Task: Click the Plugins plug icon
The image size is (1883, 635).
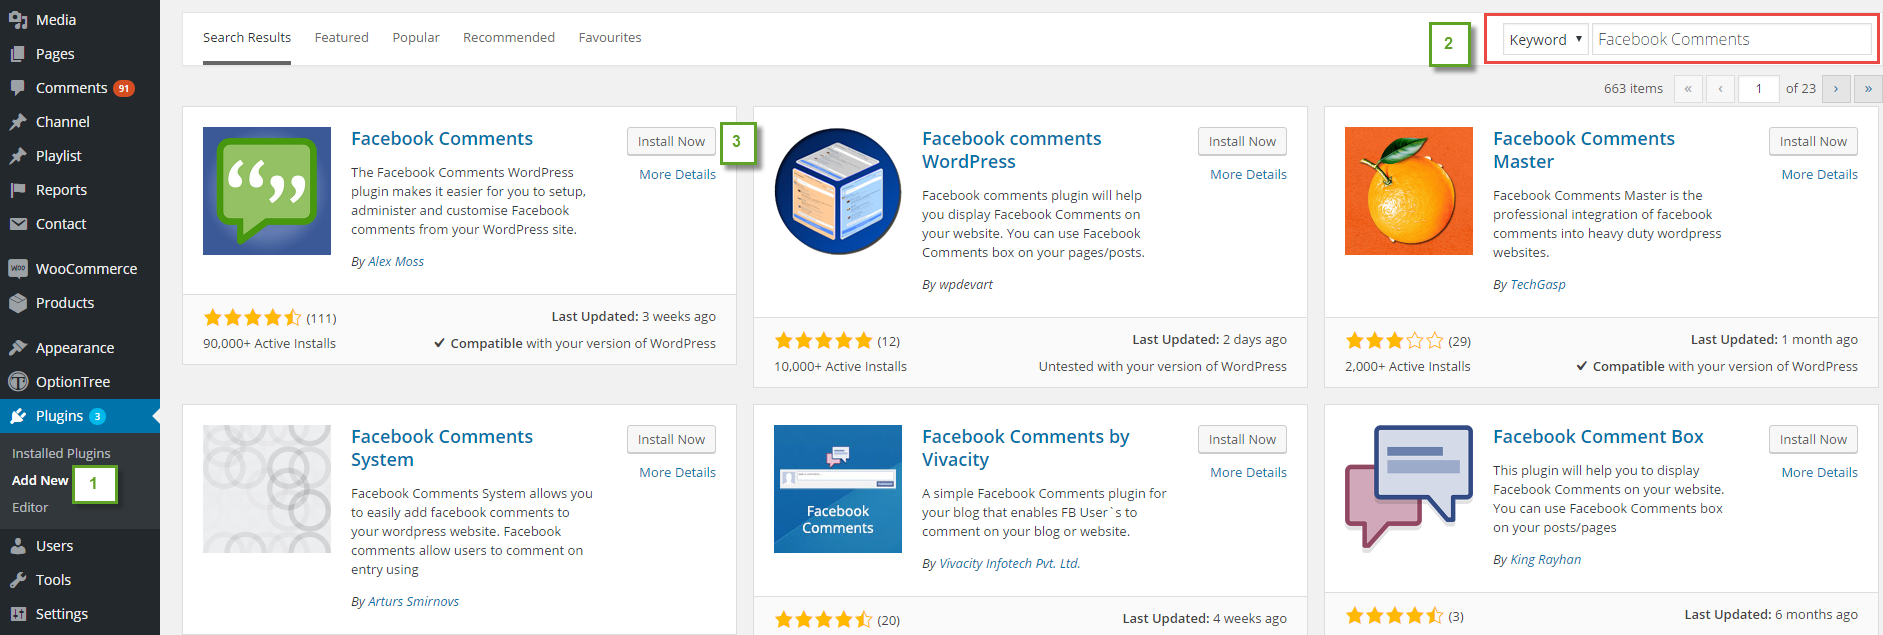Action: click(18, 416)
